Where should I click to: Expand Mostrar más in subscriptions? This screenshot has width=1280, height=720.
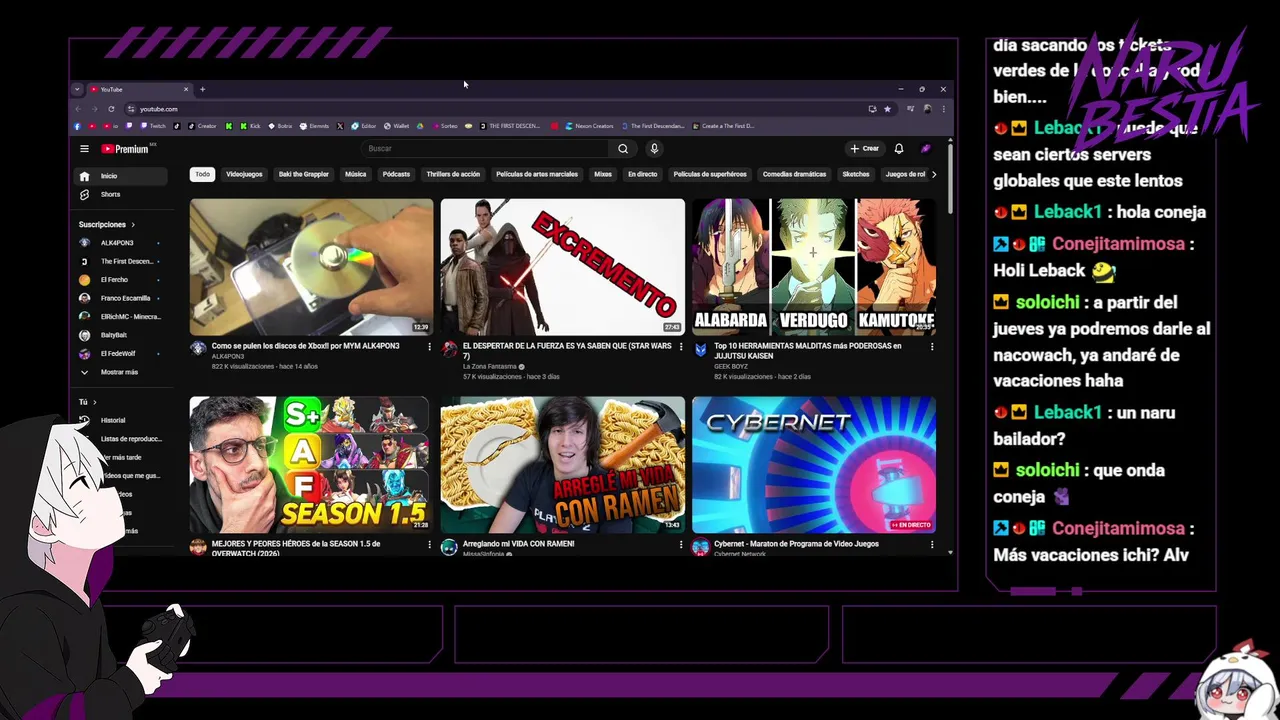pyautogui.click(x=120, y=372)
